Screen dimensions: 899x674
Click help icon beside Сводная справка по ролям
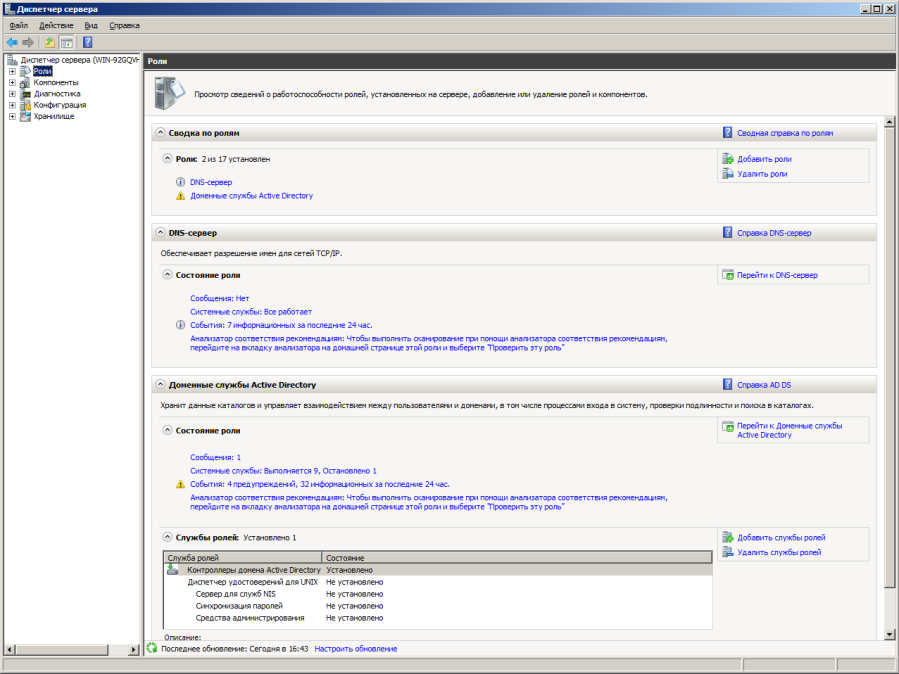coord(728,132)
